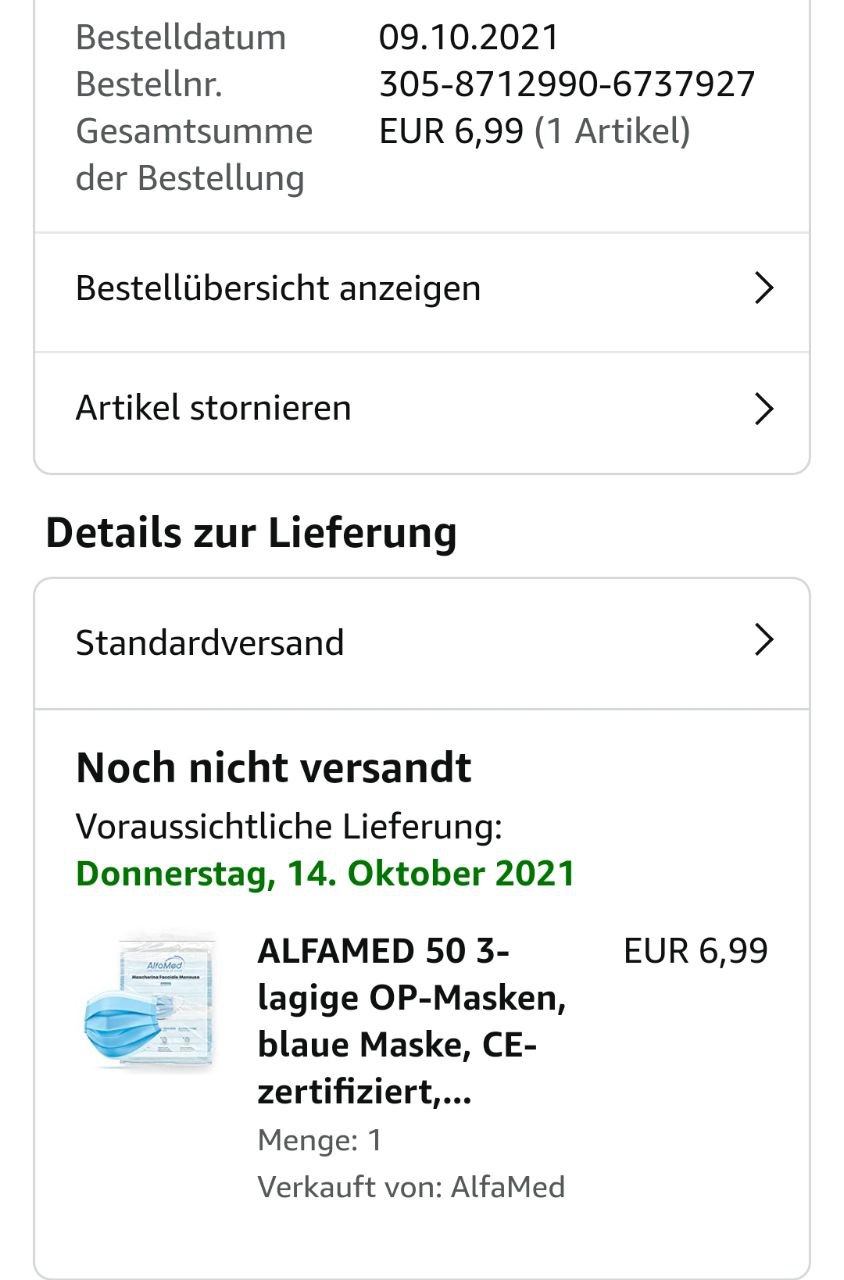This screenshot has width=844, height=1280.
Task: Click the order number 305-8712990-6737927
Action: (x=566, y=84)
